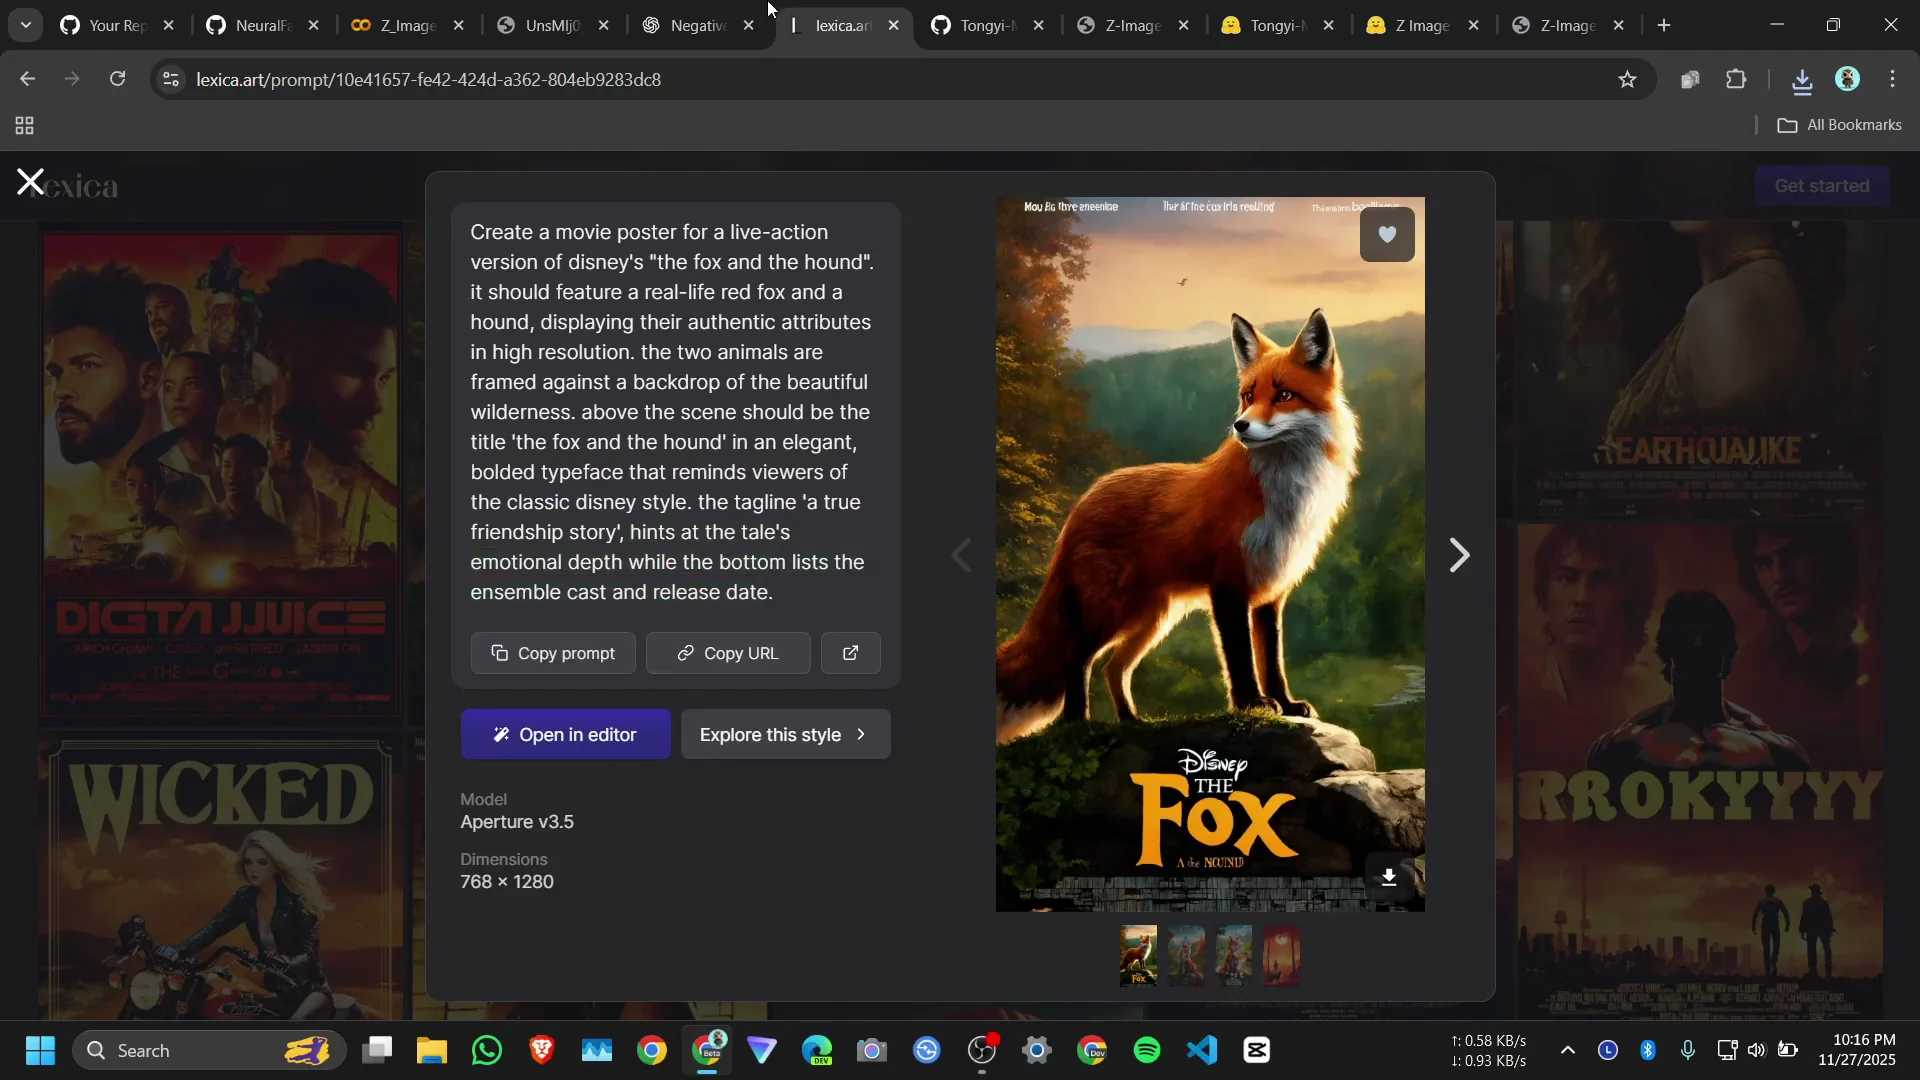
Task: Copy the prompt text
Action: [553, 653]
